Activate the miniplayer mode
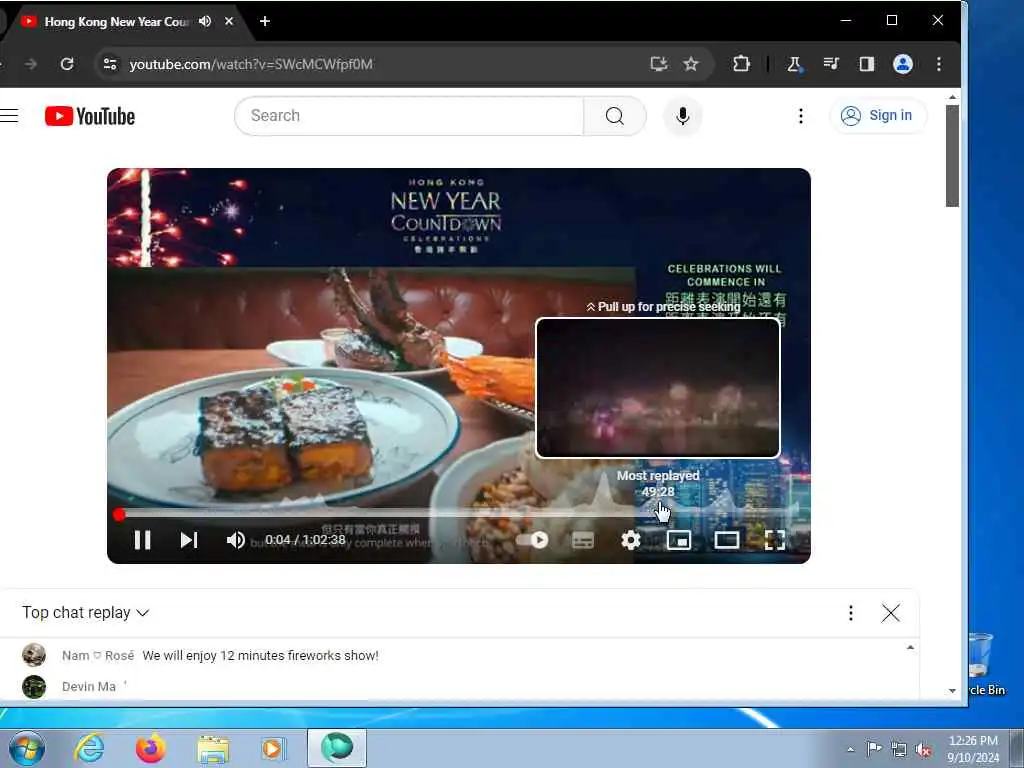Image resolution: width=1024 pixels, height=768 pixels. coord(679,540)
